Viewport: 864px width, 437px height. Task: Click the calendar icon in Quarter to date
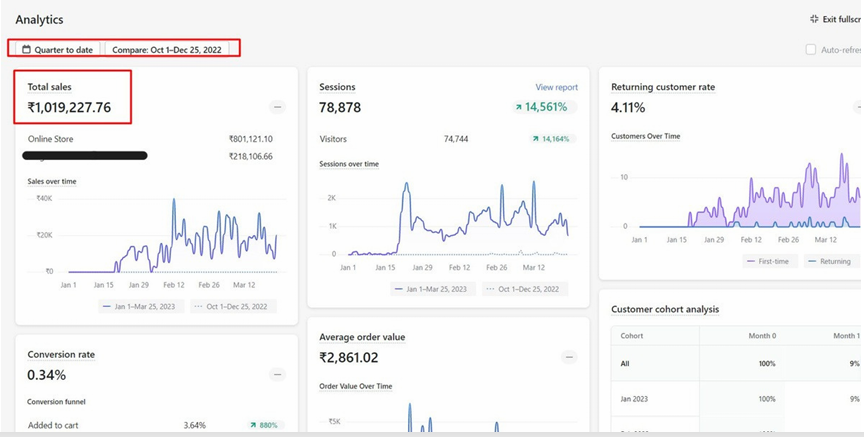26,48
